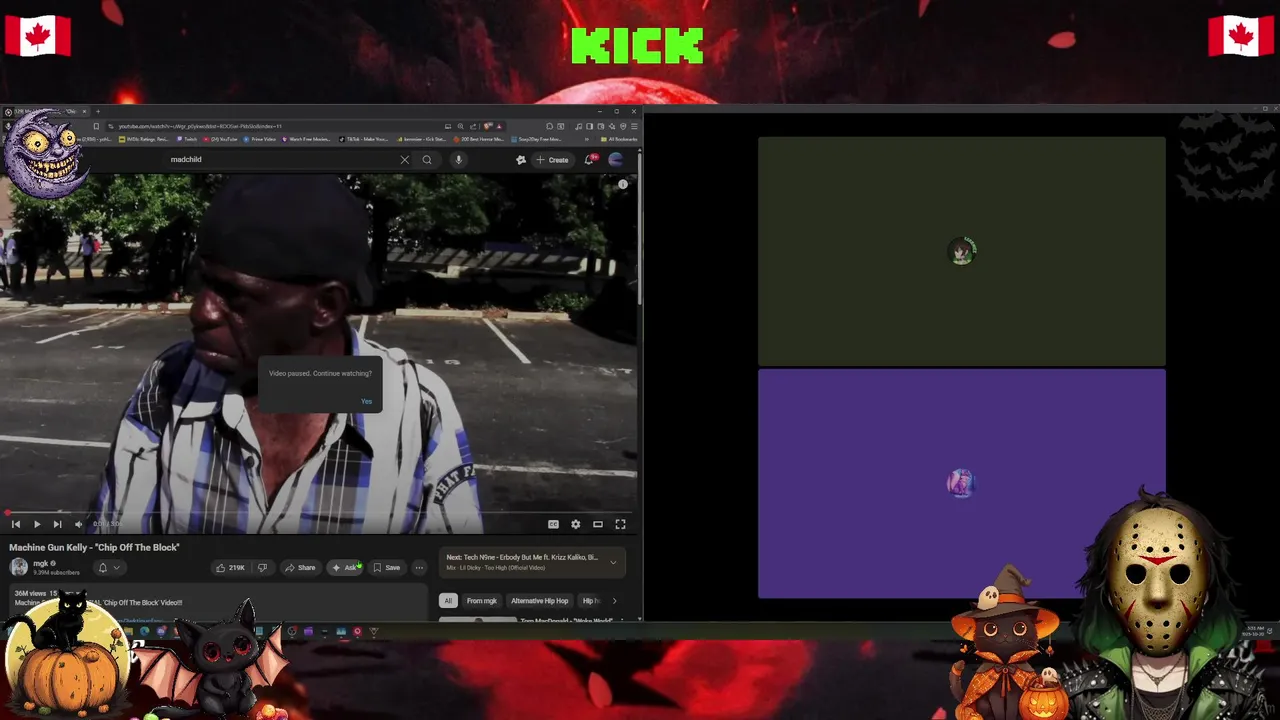Select the All filter chip
Screen dimensions: 1280x720
tap(448, 601)
